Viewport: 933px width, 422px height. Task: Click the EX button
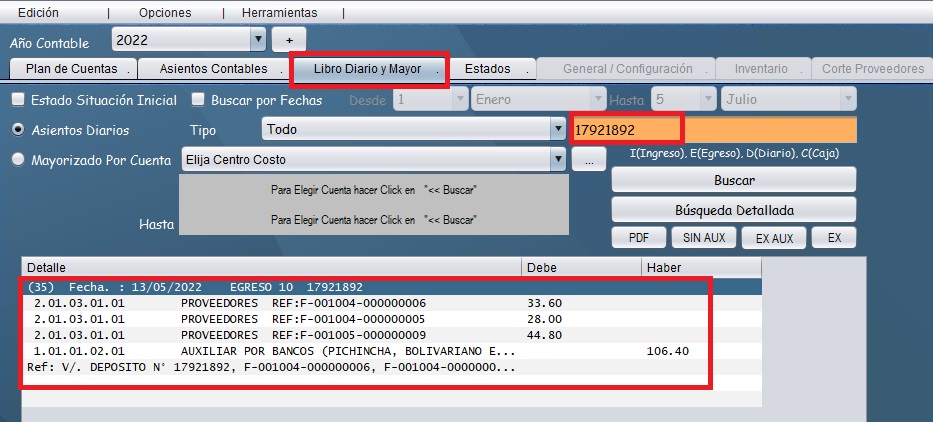(833, 238)
